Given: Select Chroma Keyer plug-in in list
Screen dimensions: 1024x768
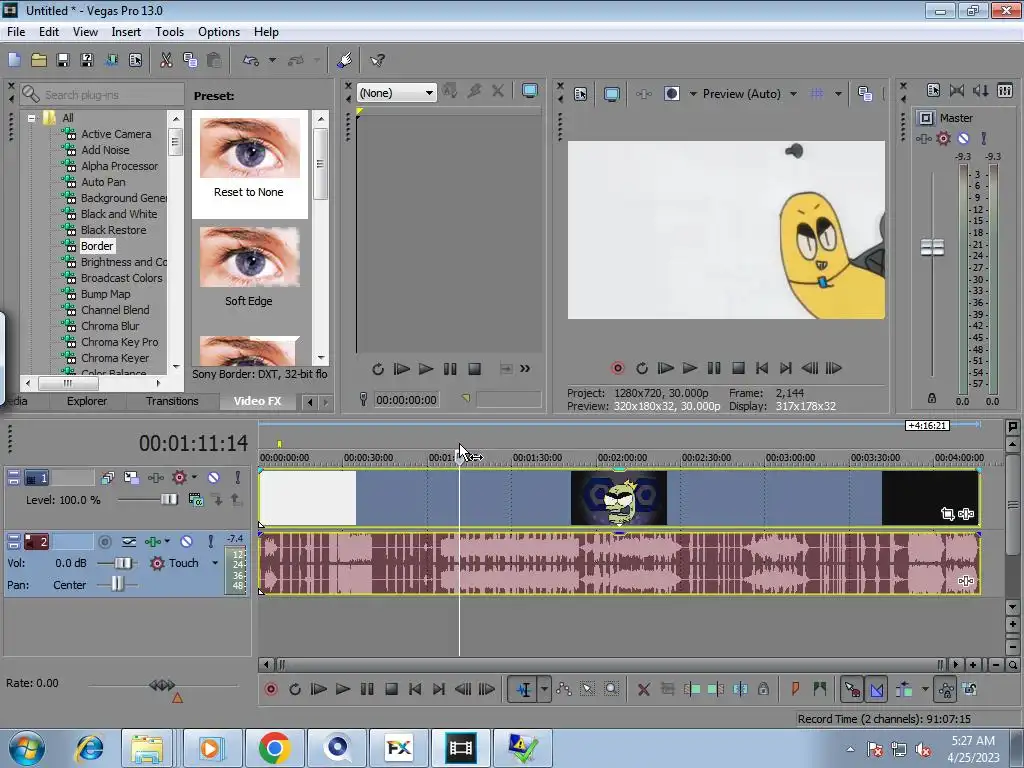Looking at the screenshot, I should pos(115,358).
